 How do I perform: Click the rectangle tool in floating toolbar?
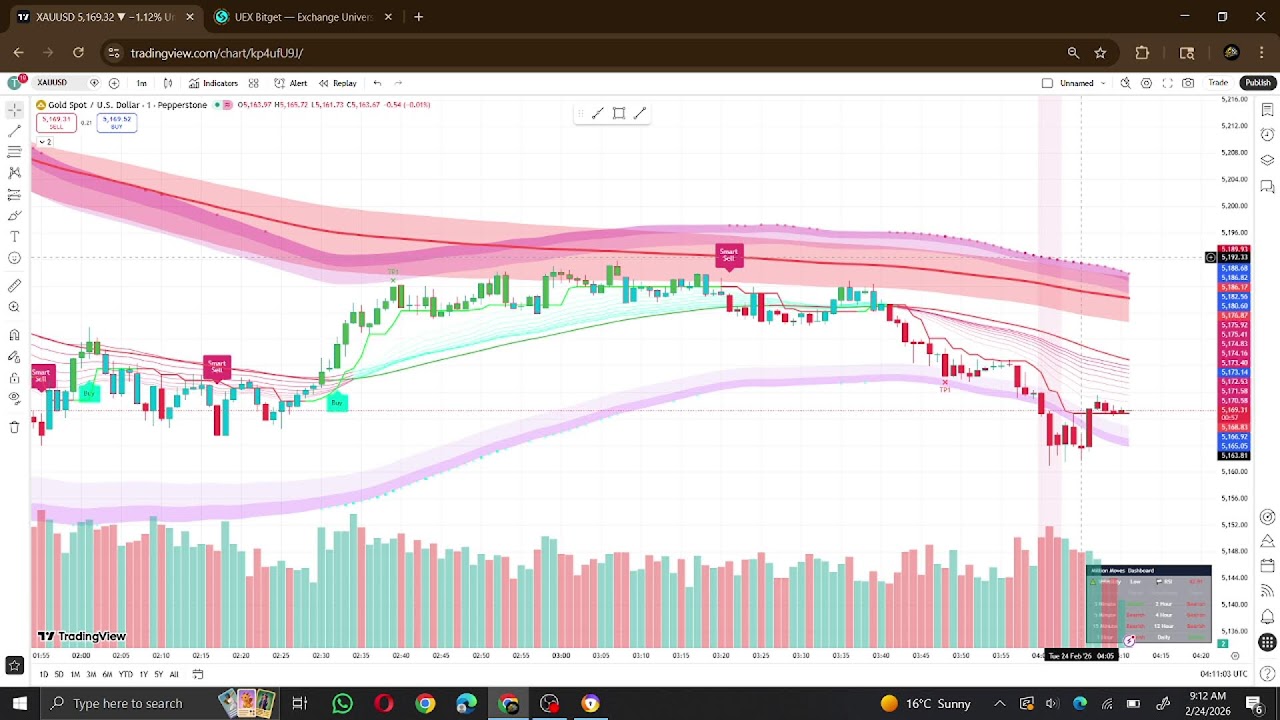619,113
